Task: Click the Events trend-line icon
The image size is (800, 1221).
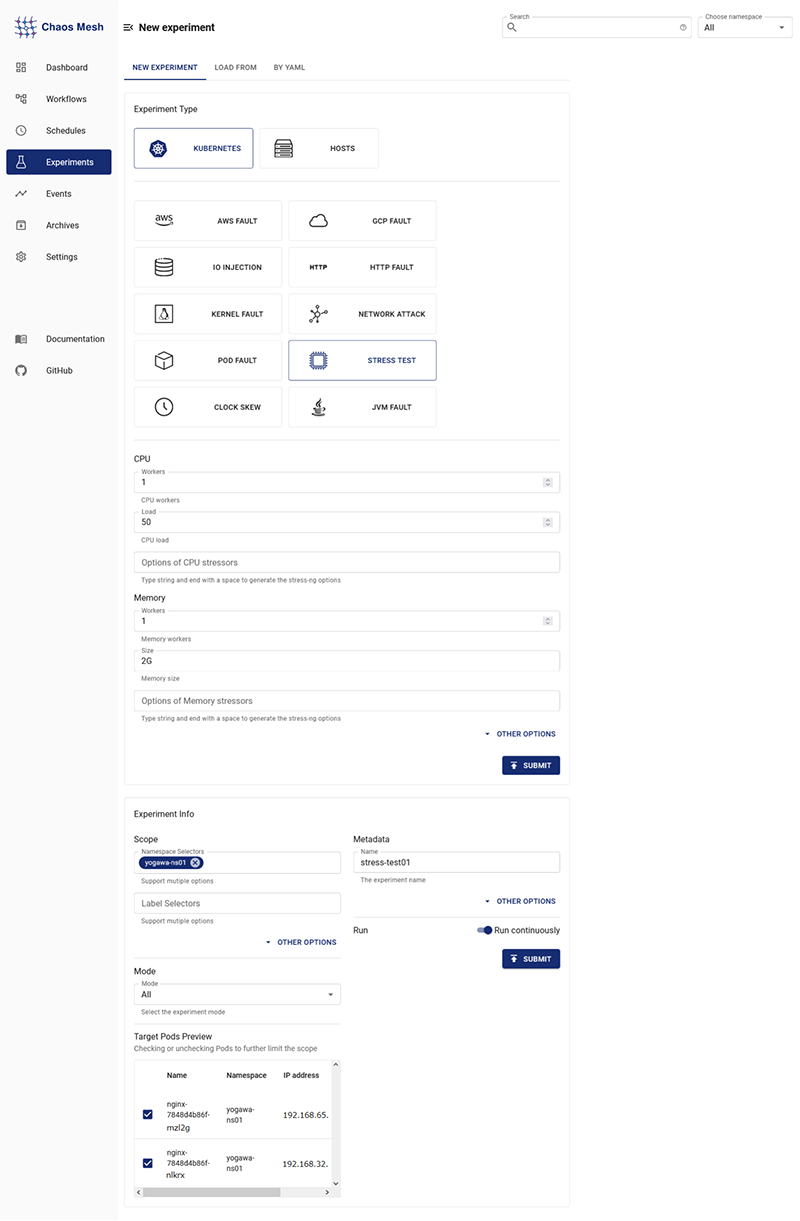Action: pyautogui.click(x=21, y=193)
